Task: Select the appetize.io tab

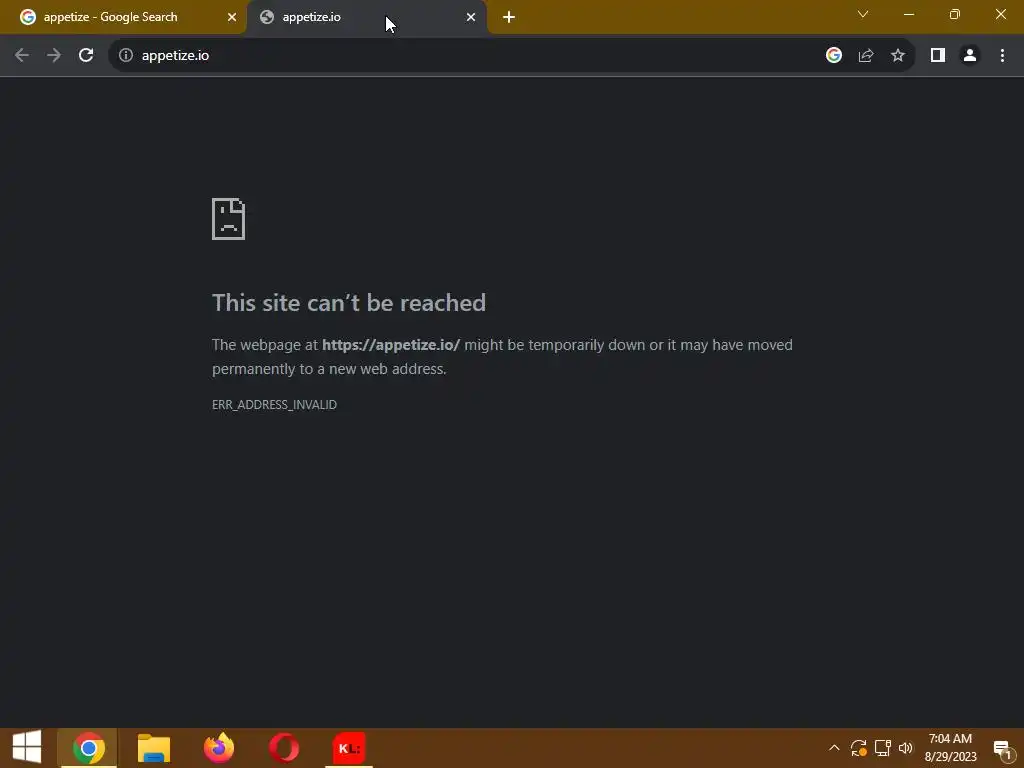Action: point(366,17)
